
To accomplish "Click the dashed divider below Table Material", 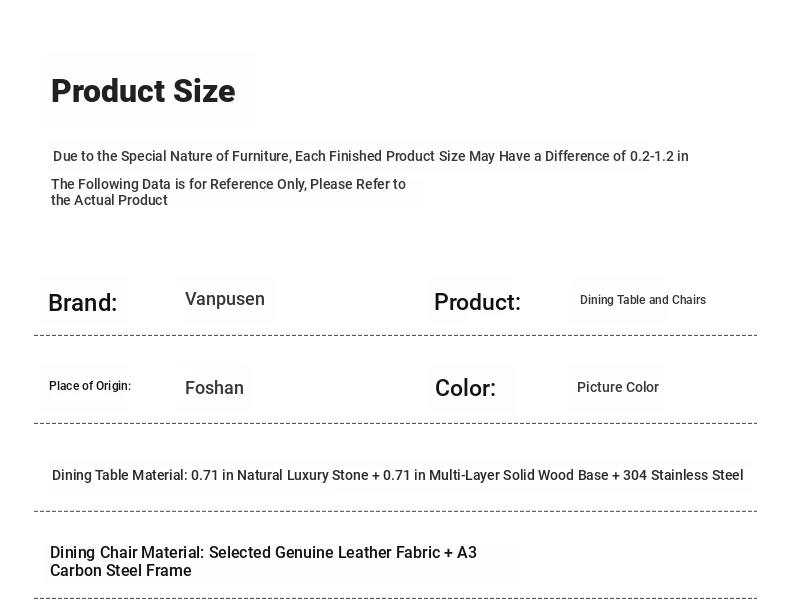I will pos(395,511).
